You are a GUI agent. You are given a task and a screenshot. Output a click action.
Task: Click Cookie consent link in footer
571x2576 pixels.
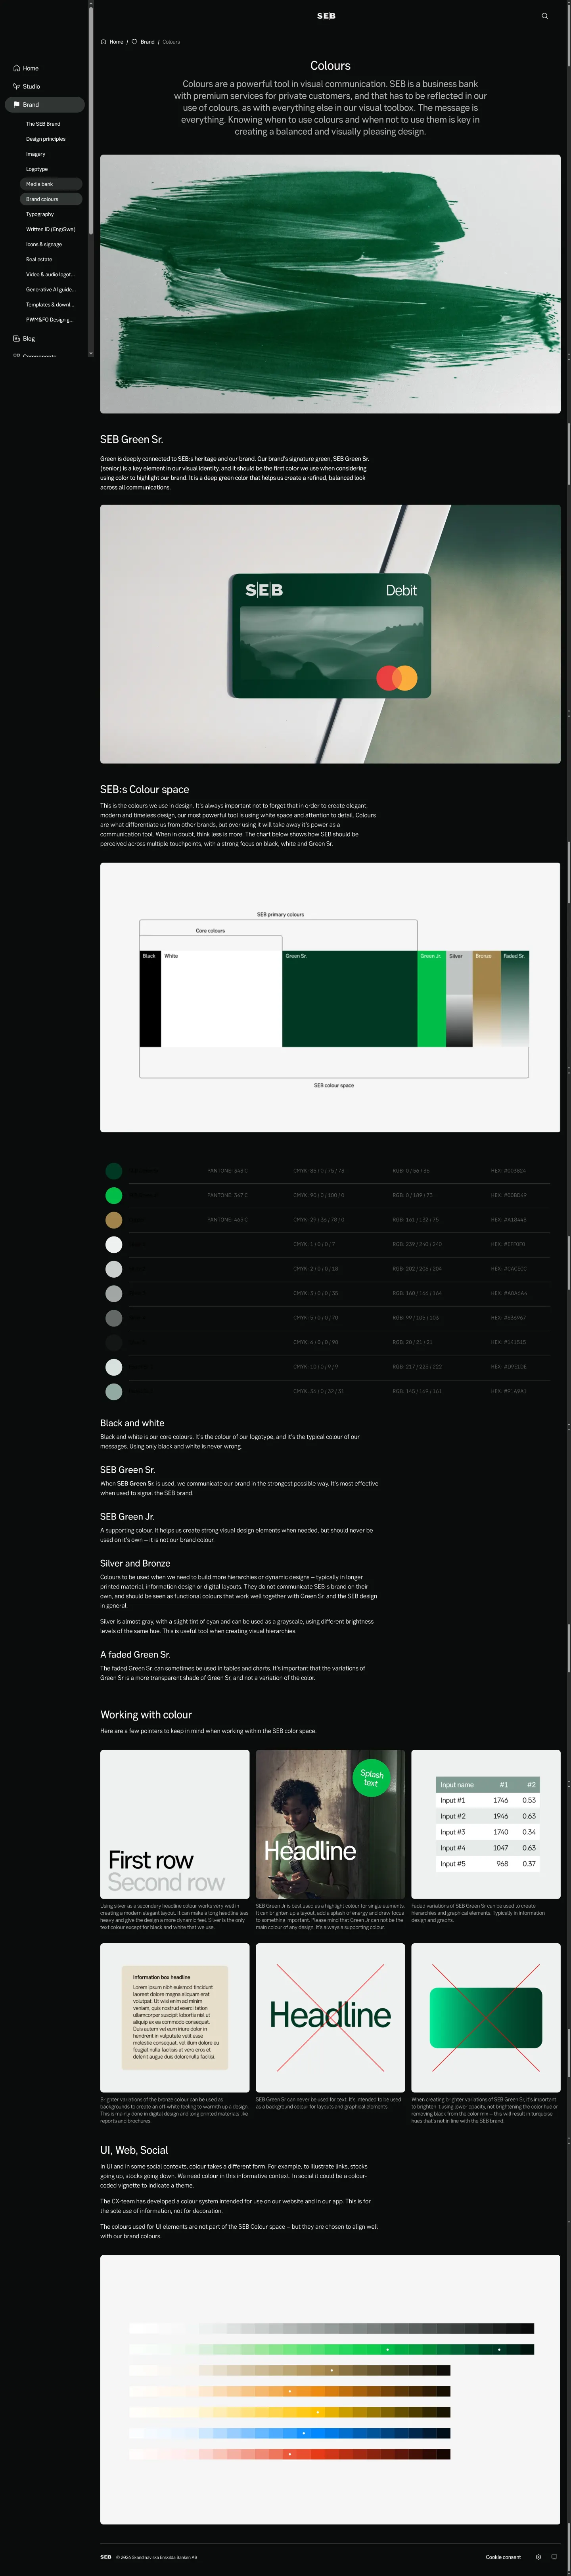coord(503,2557)
